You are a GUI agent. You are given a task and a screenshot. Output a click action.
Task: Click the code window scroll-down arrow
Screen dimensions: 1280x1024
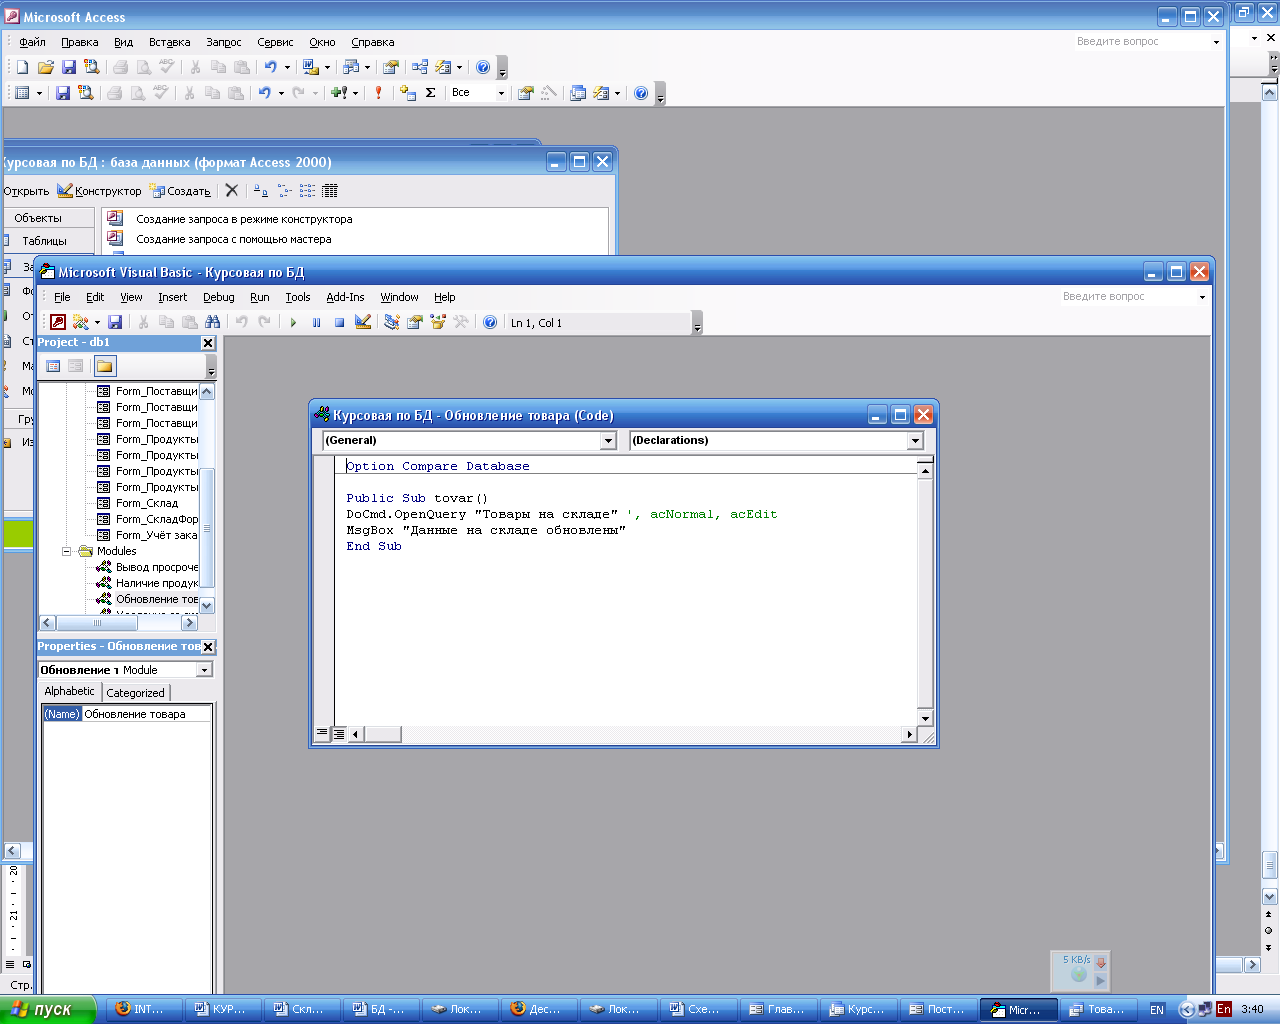click(925, 718)
